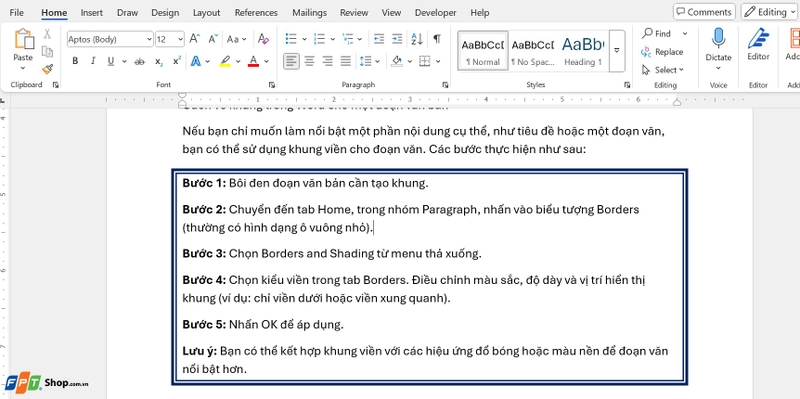The width and height of the screenshot is (800, 399).
Task: Justify the paragraph text
Action: tap(346, 62)
